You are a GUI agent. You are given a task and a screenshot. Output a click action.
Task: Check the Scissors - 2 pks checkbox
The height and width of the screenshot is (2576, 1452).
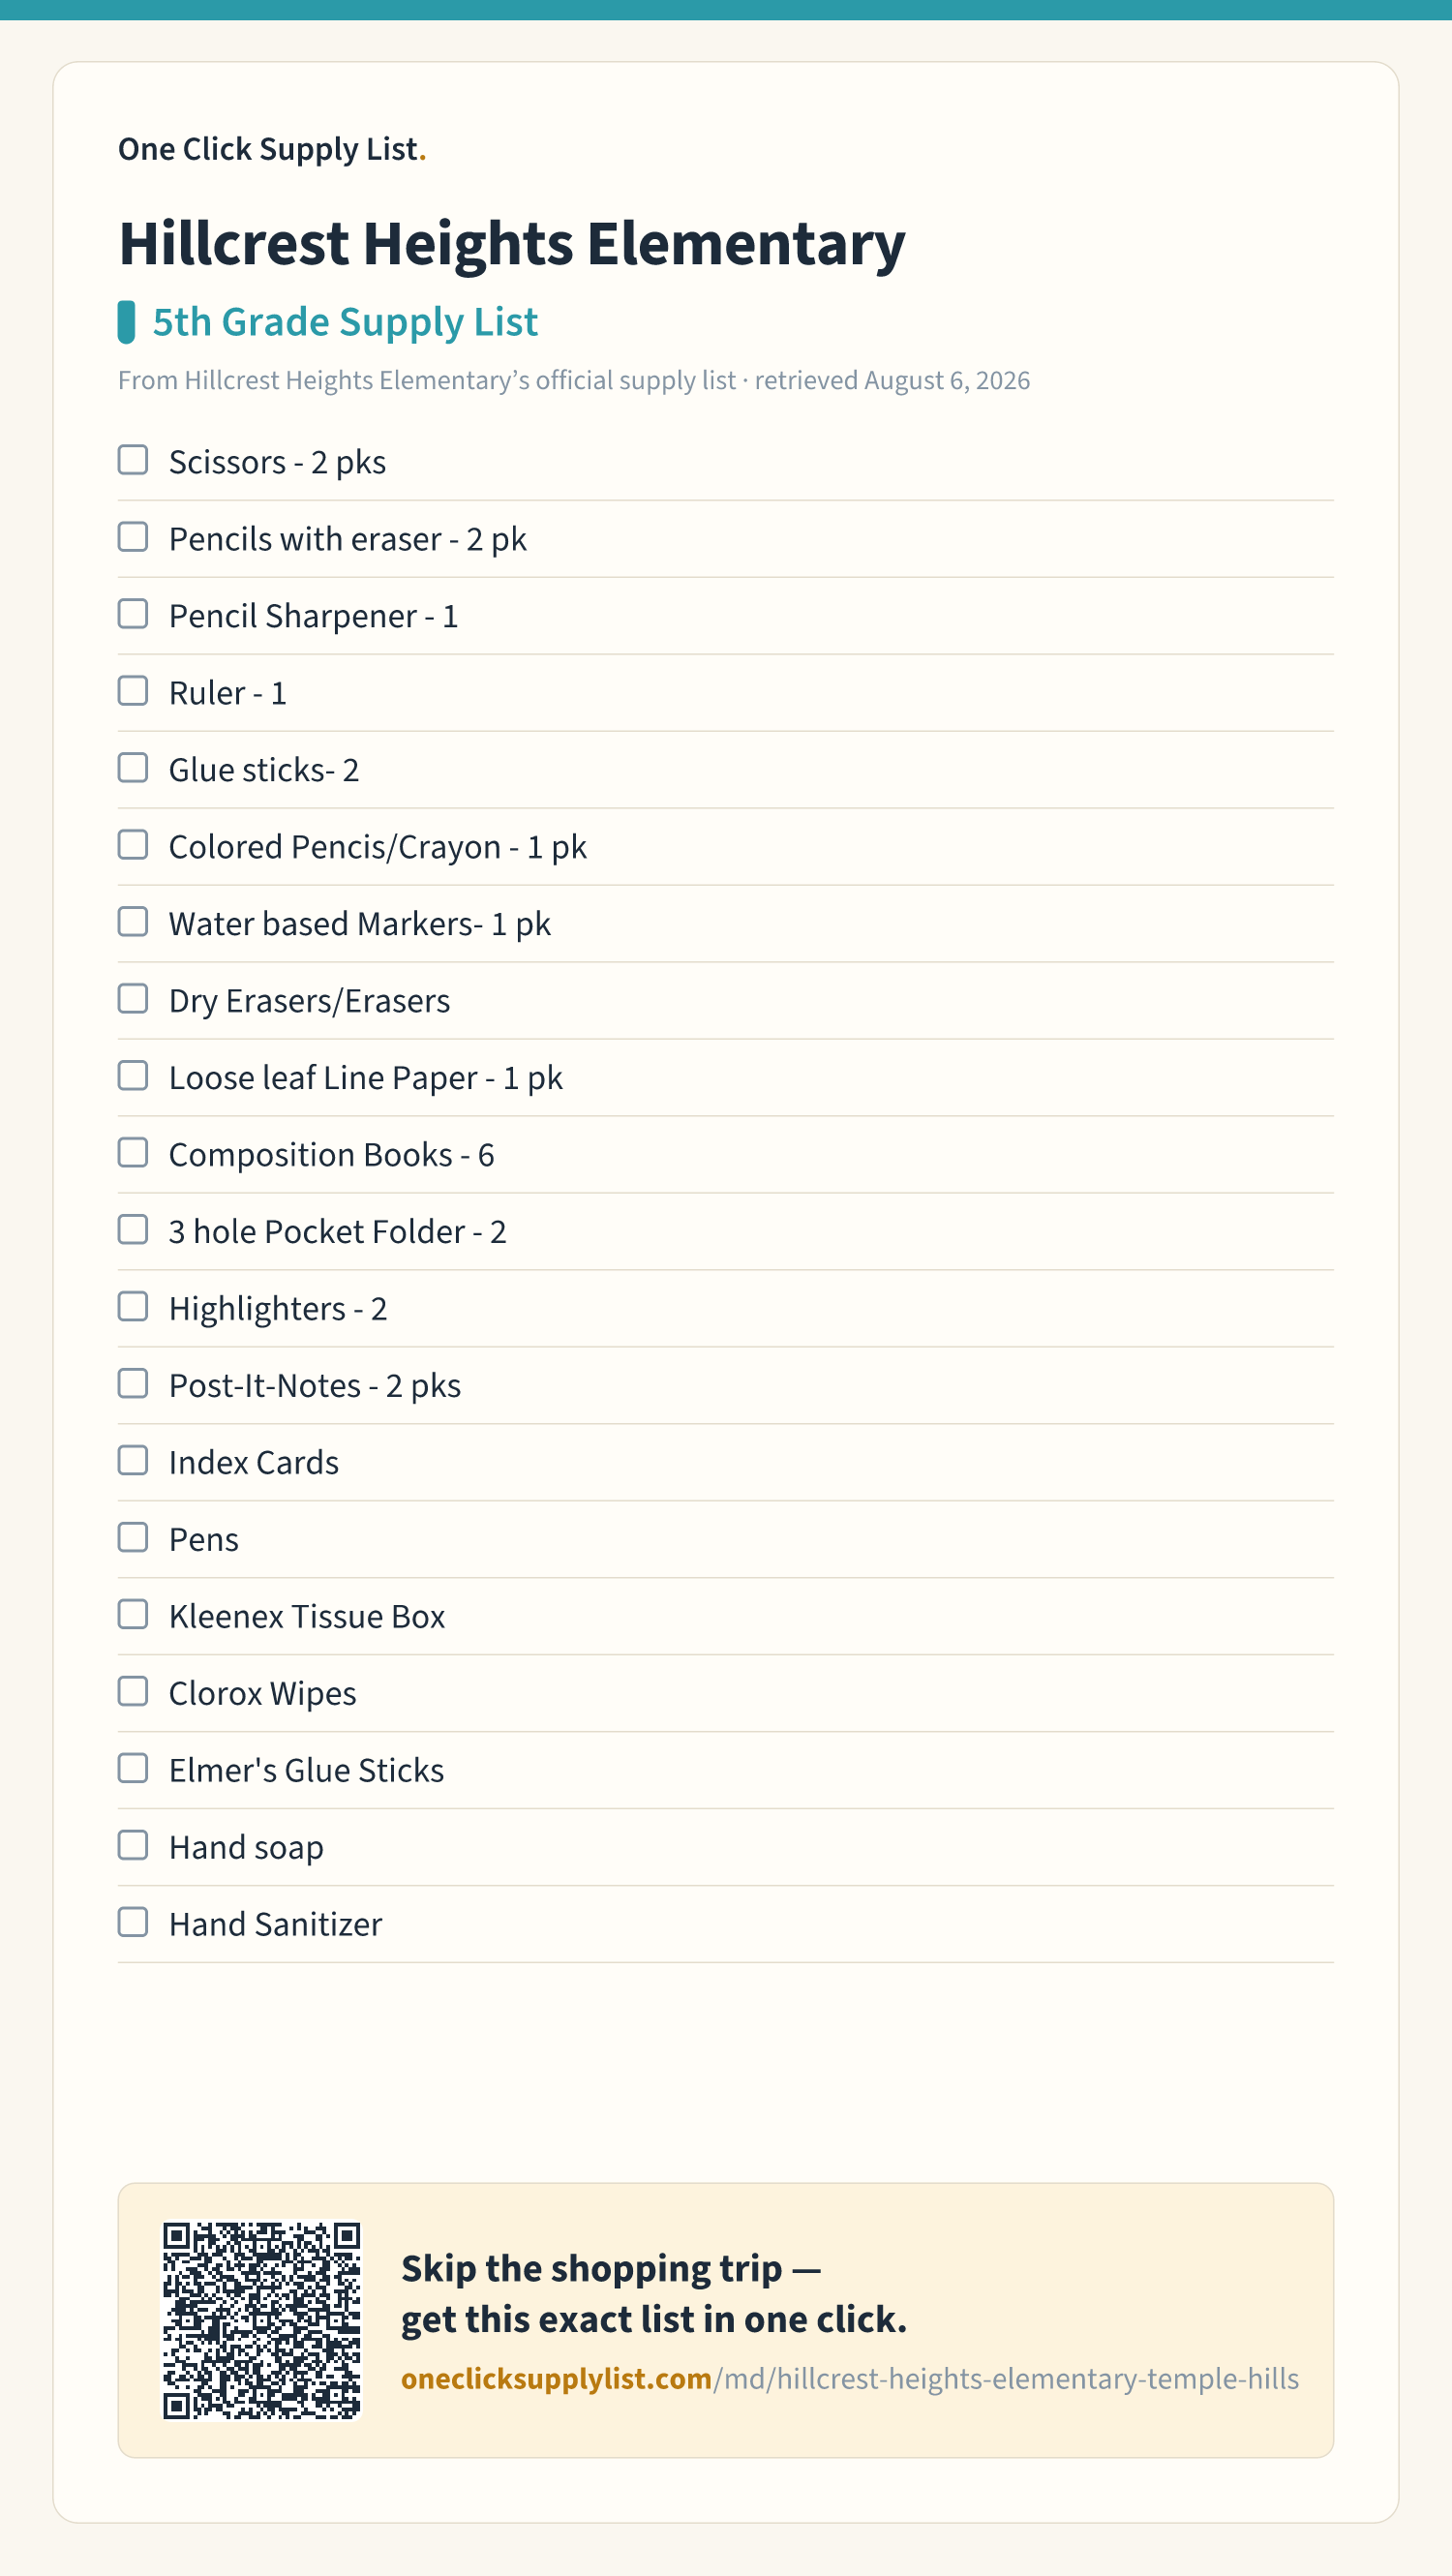[133, 460]
